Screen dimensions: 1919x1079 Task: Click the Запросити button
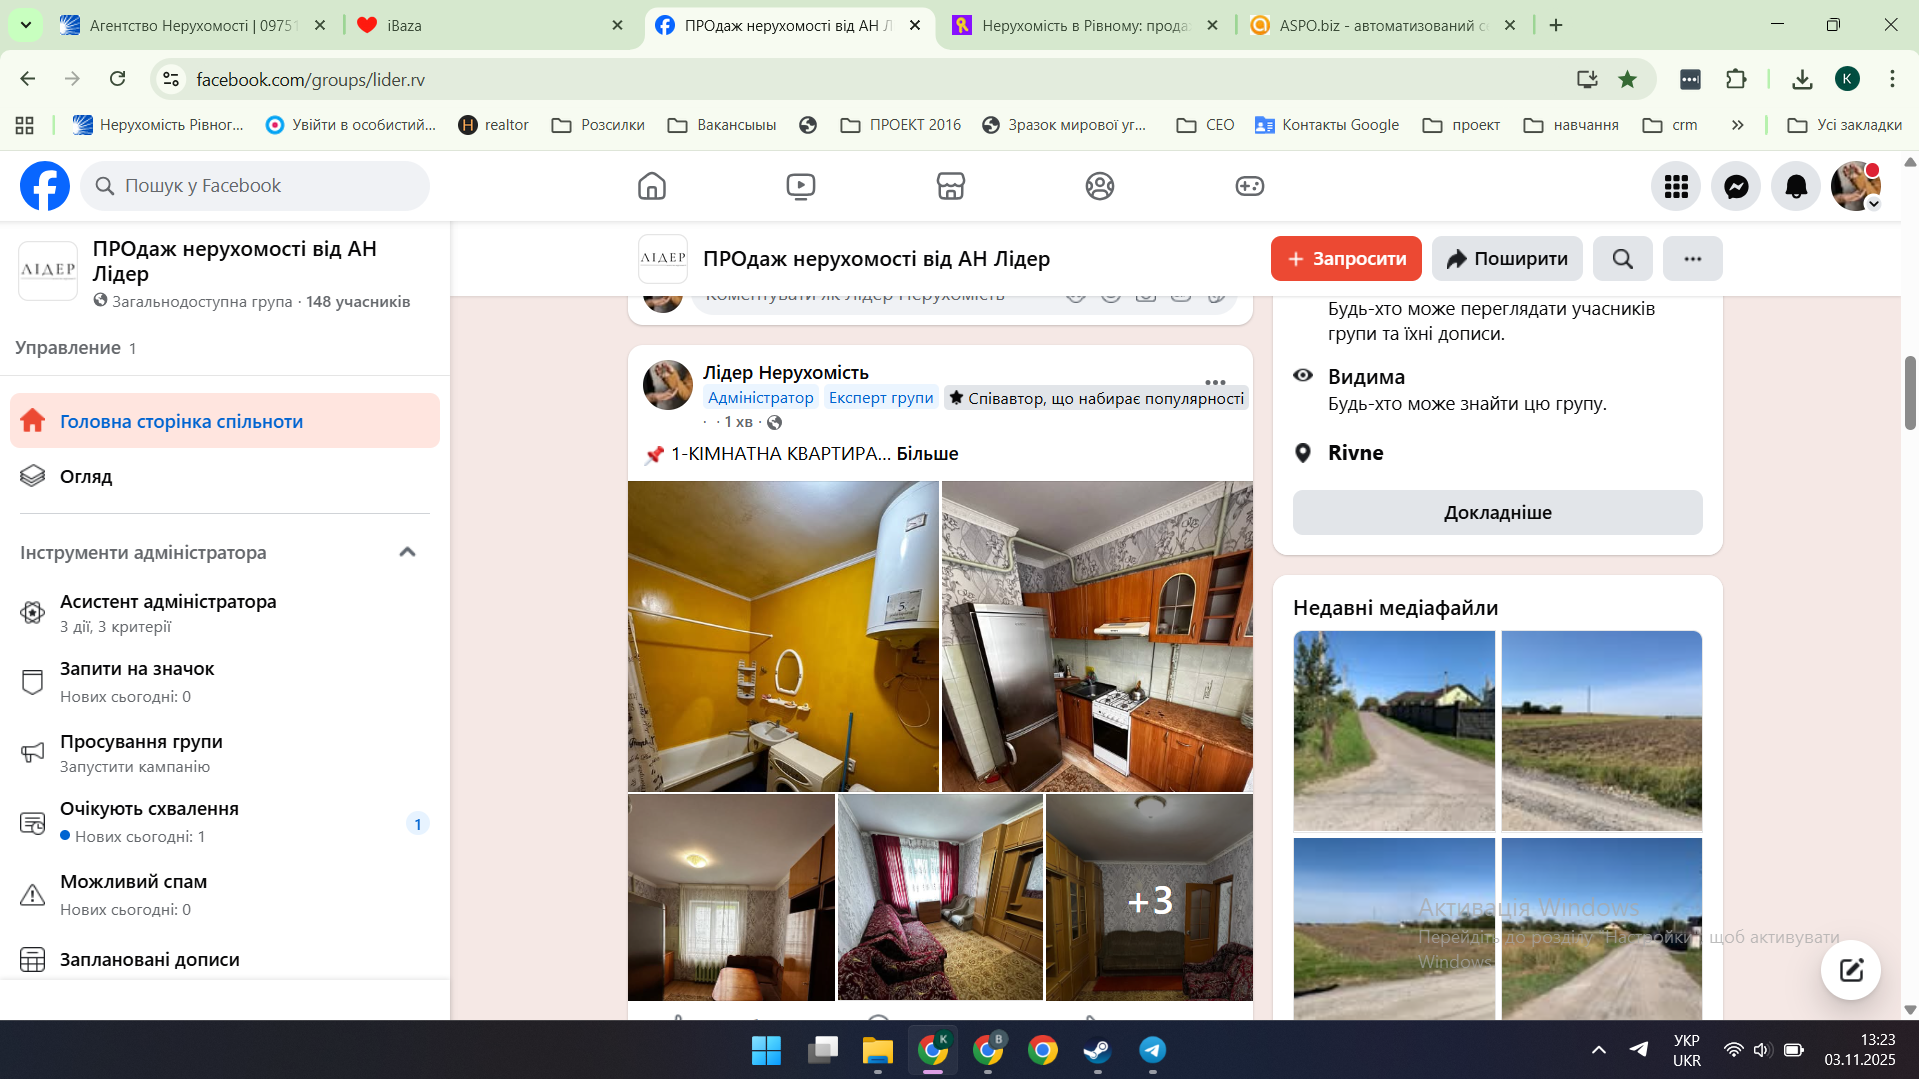click(1346, 259)
